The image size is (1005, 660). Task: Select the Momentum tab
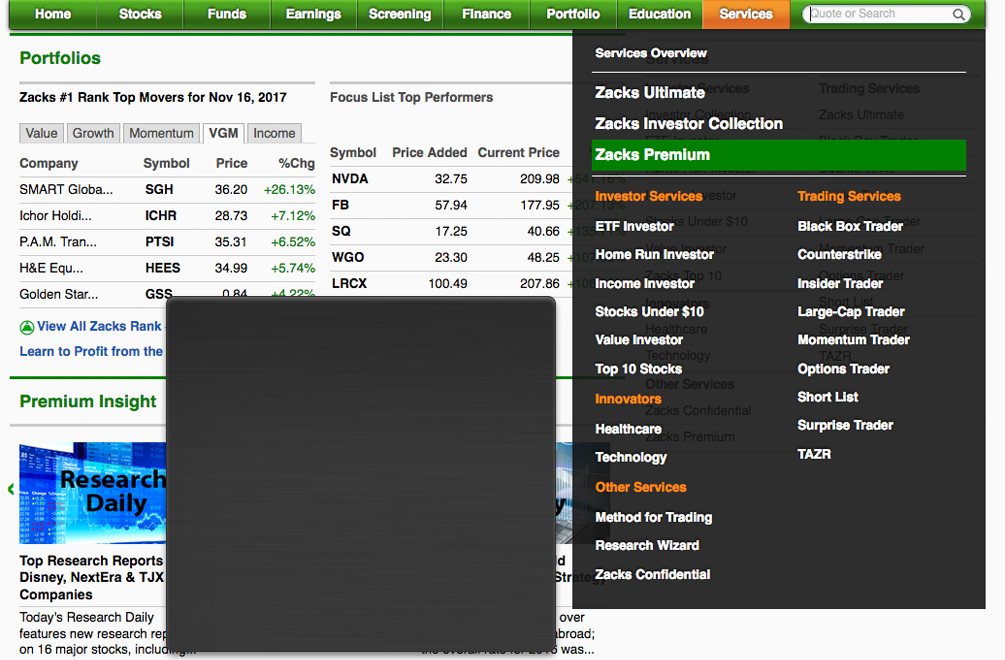click(161, 133)
